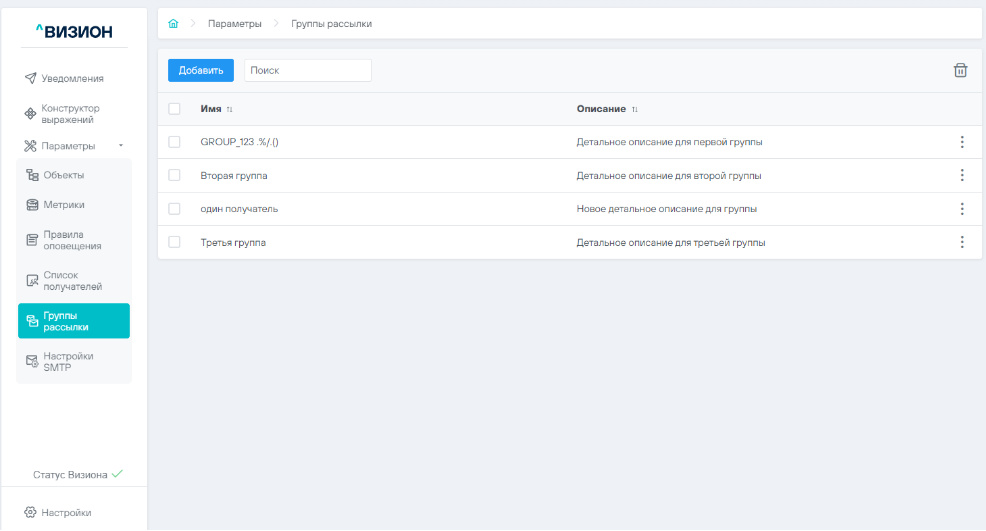Viewport: 986px width, 531px height.
Task: Open Настройки SMTP page
Action: [68, 361]
